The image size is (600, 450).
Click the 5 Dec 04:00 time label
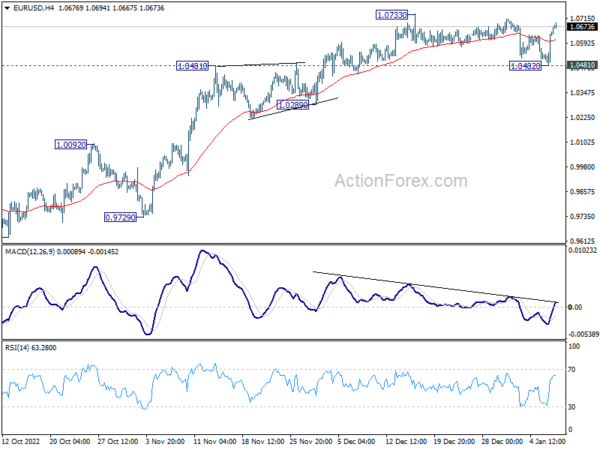click(x=357, y=441)
